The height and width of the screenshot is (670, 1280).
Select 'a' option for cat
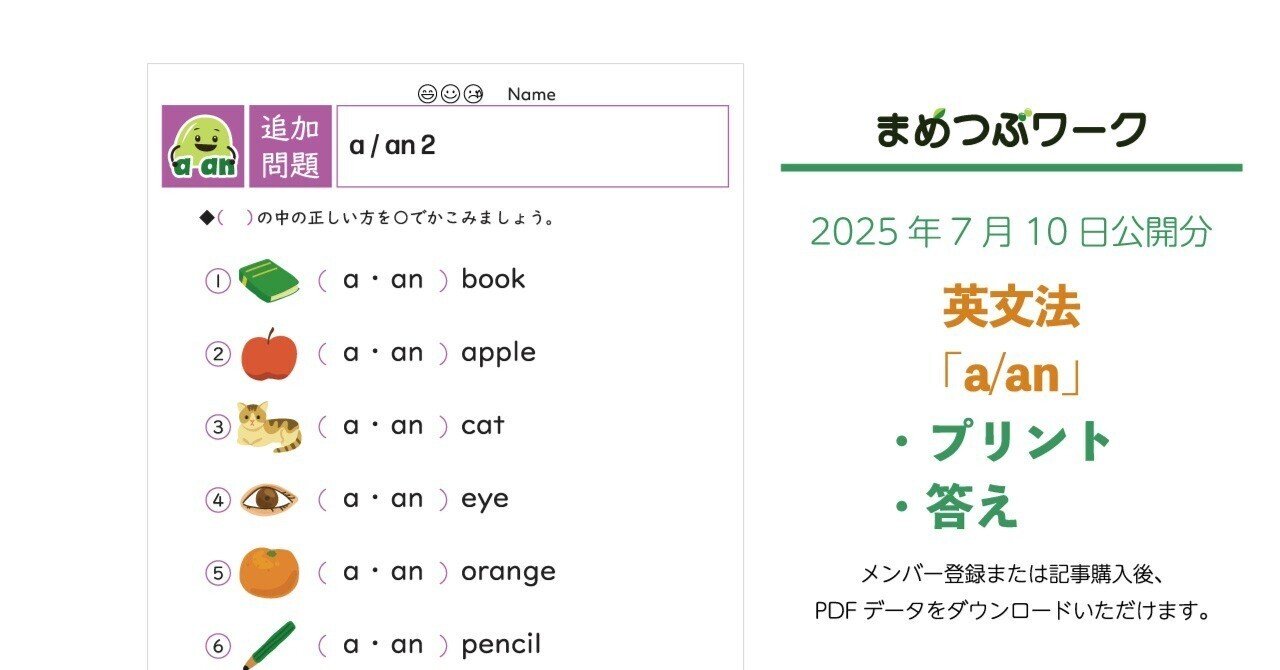(x=350, y=426)
